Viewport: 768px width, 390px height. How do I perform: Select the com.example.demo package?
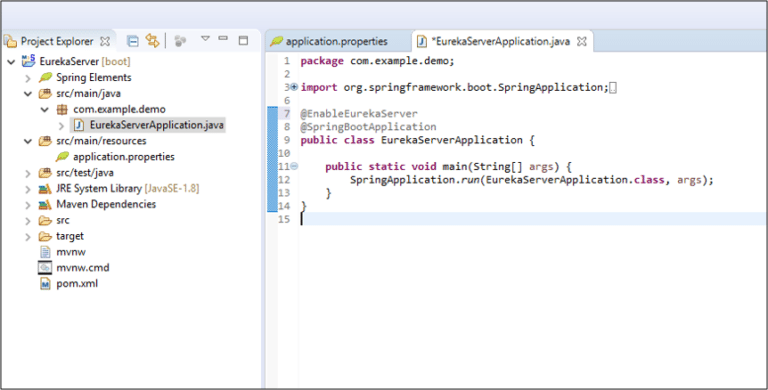120,109
